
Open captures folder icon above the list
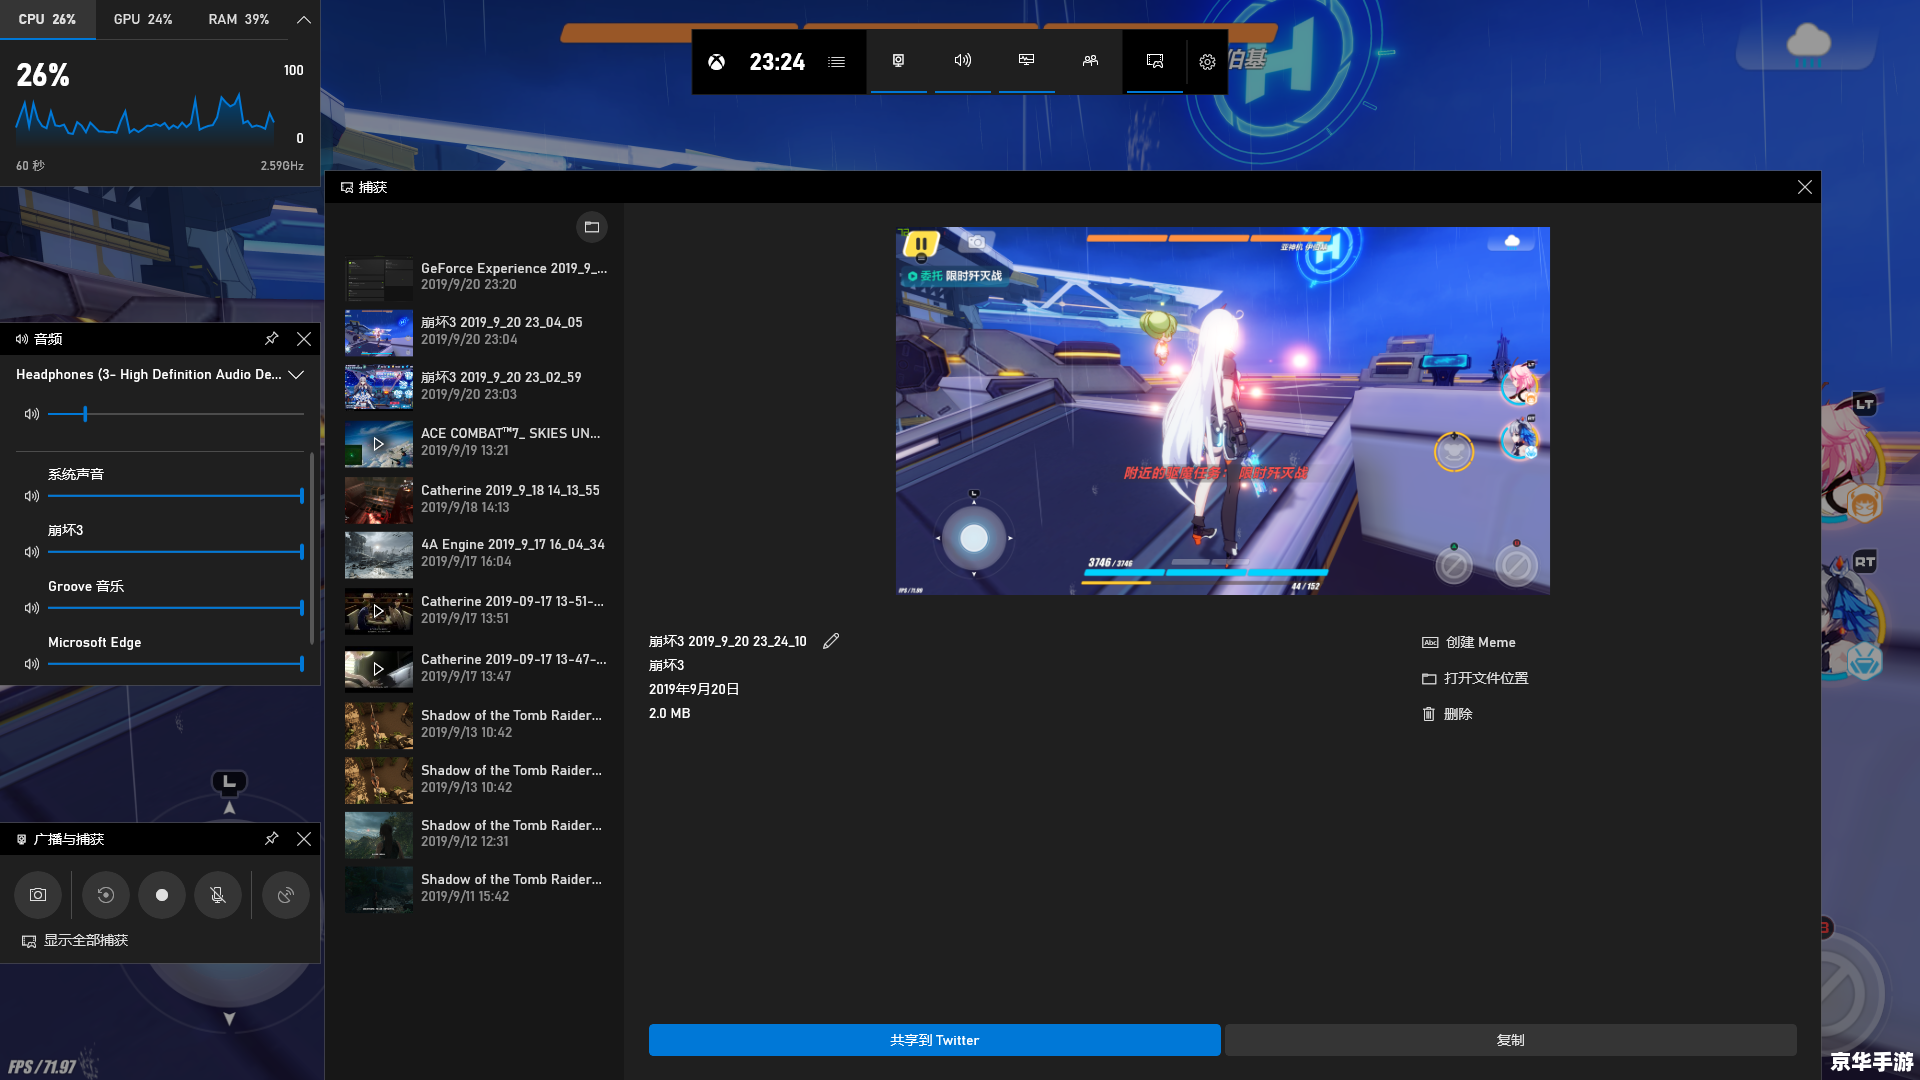click(592, 227)
